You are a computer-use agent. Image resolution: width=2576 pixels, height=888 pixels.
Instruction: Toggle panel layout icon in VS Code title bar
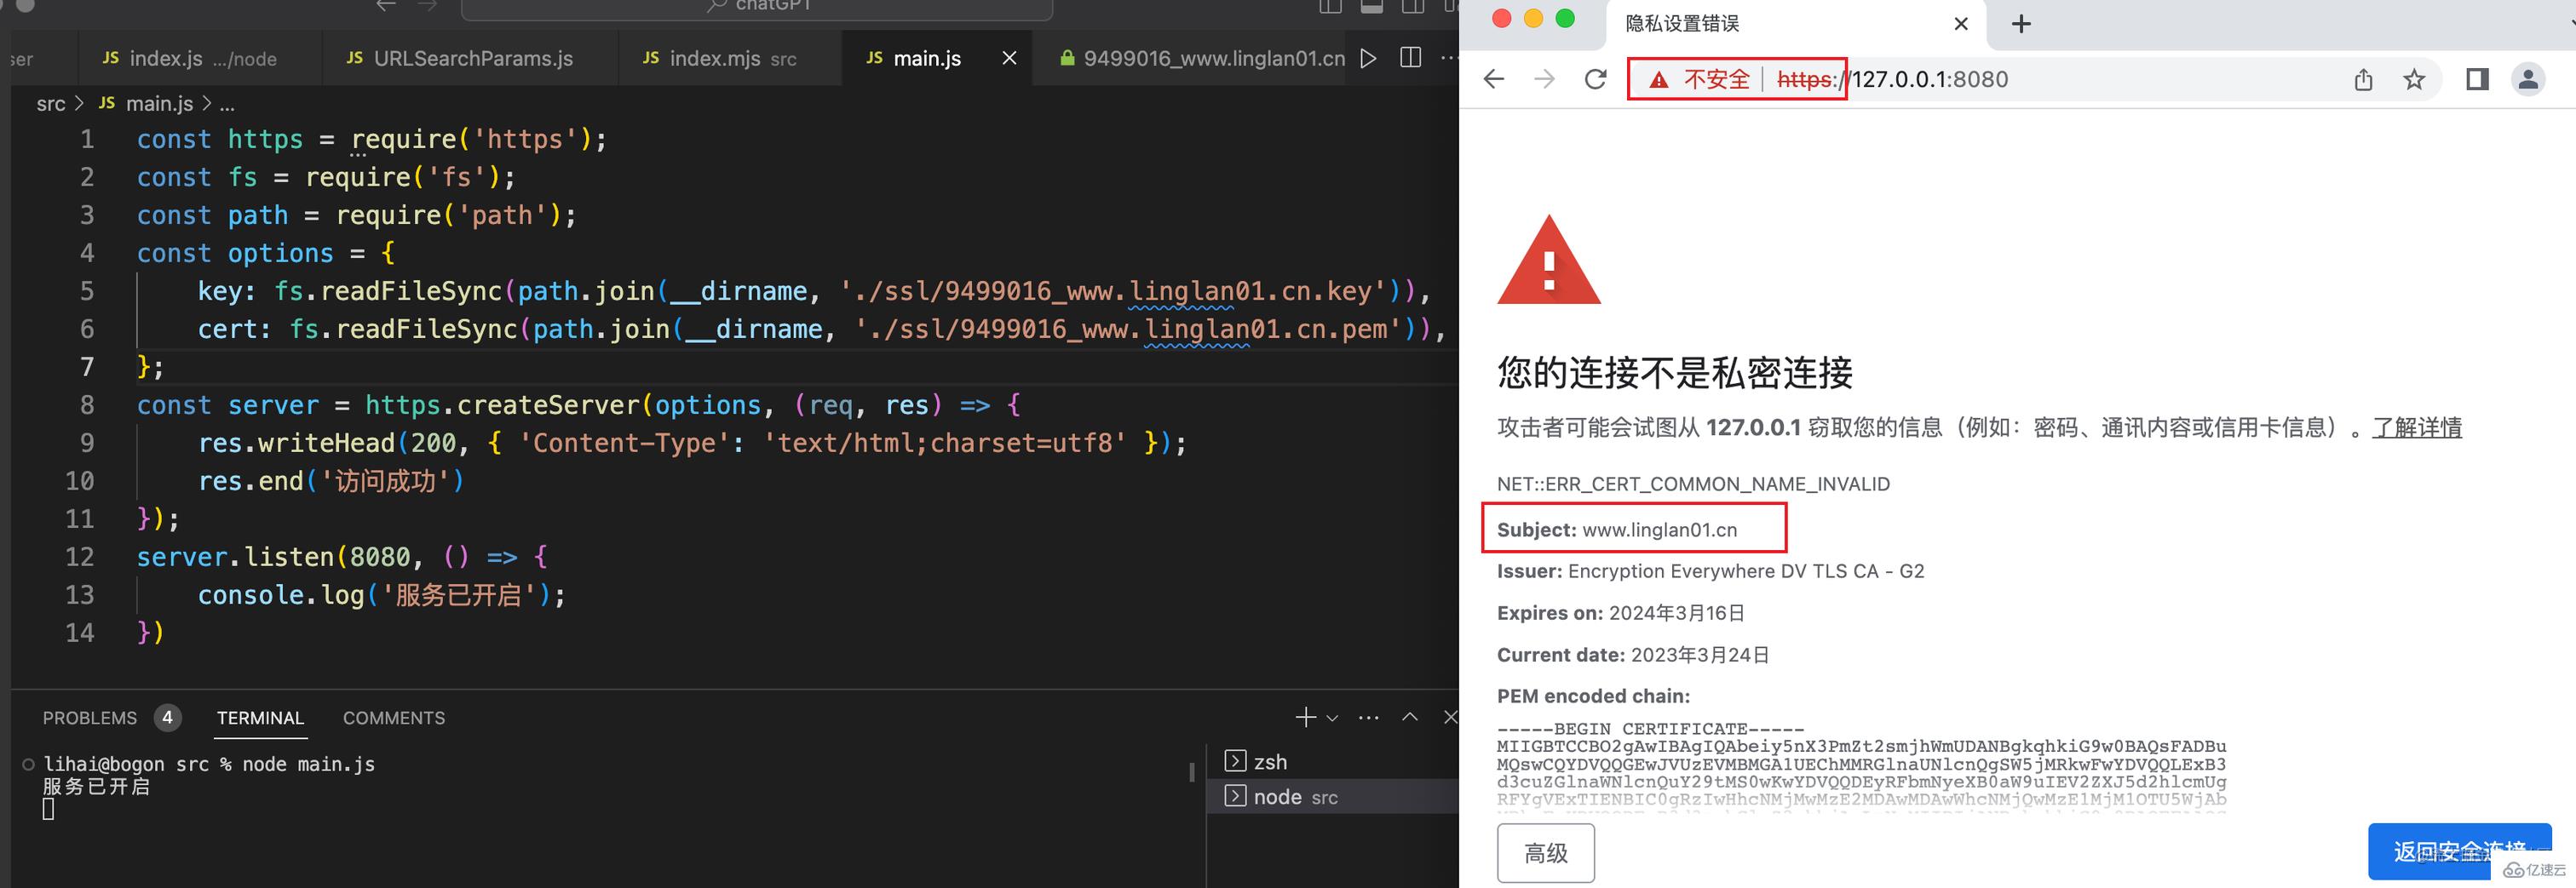click(x=1372, y=5)
